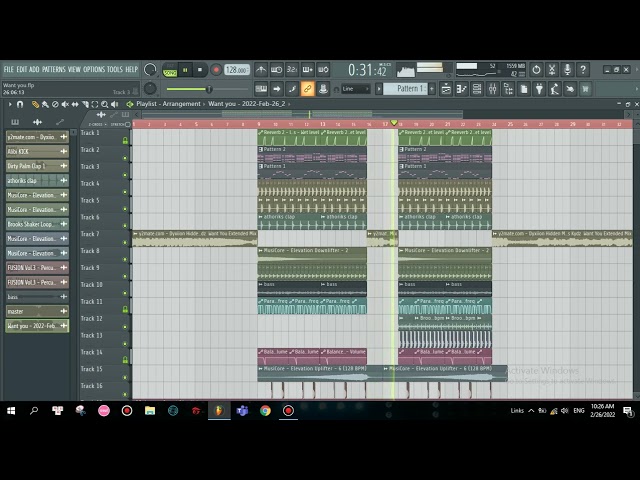The width and height of the screenshot is (640, 480).
Task: Toggle the orange link multi-controller icon
Action: point(307,89)
